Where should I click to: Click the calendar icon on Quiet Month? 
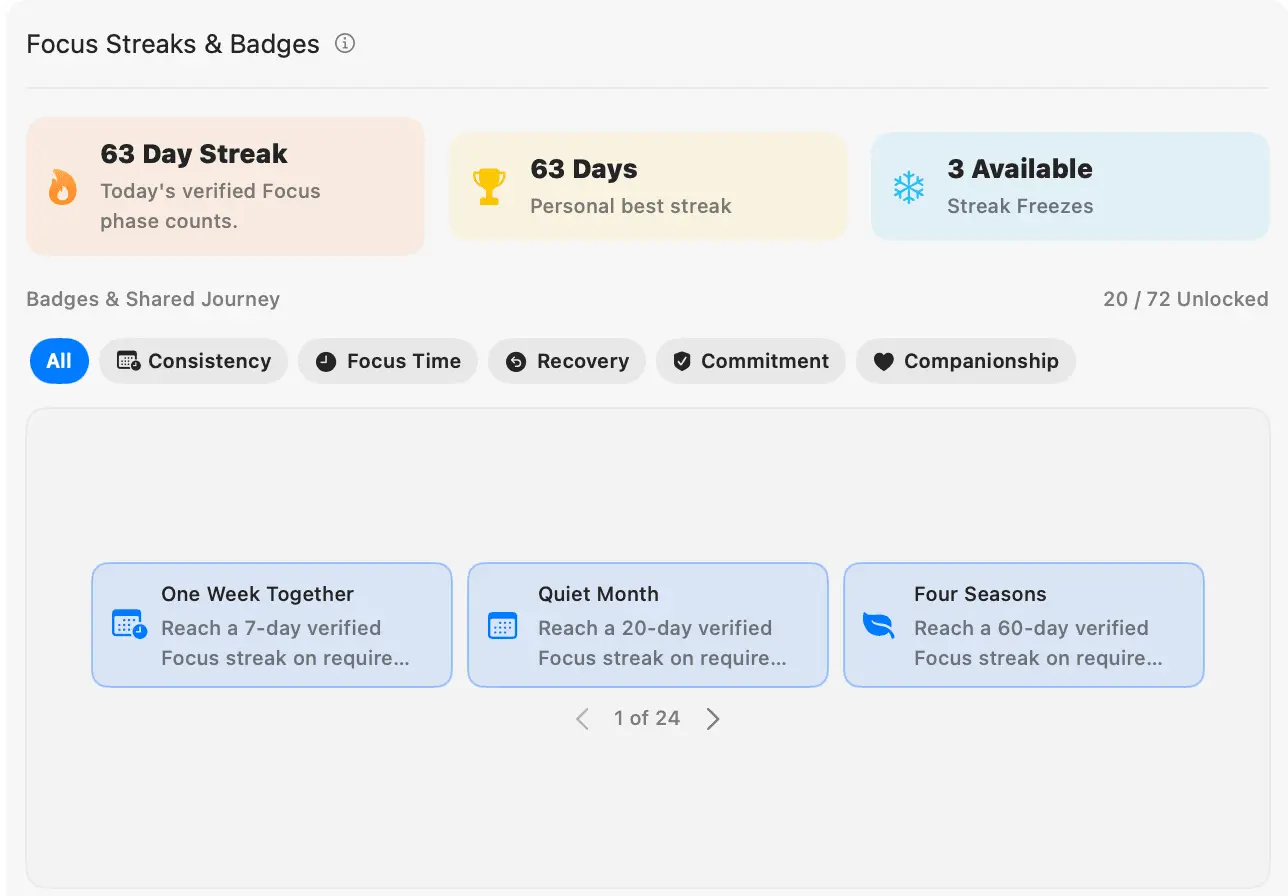(502, 625)
